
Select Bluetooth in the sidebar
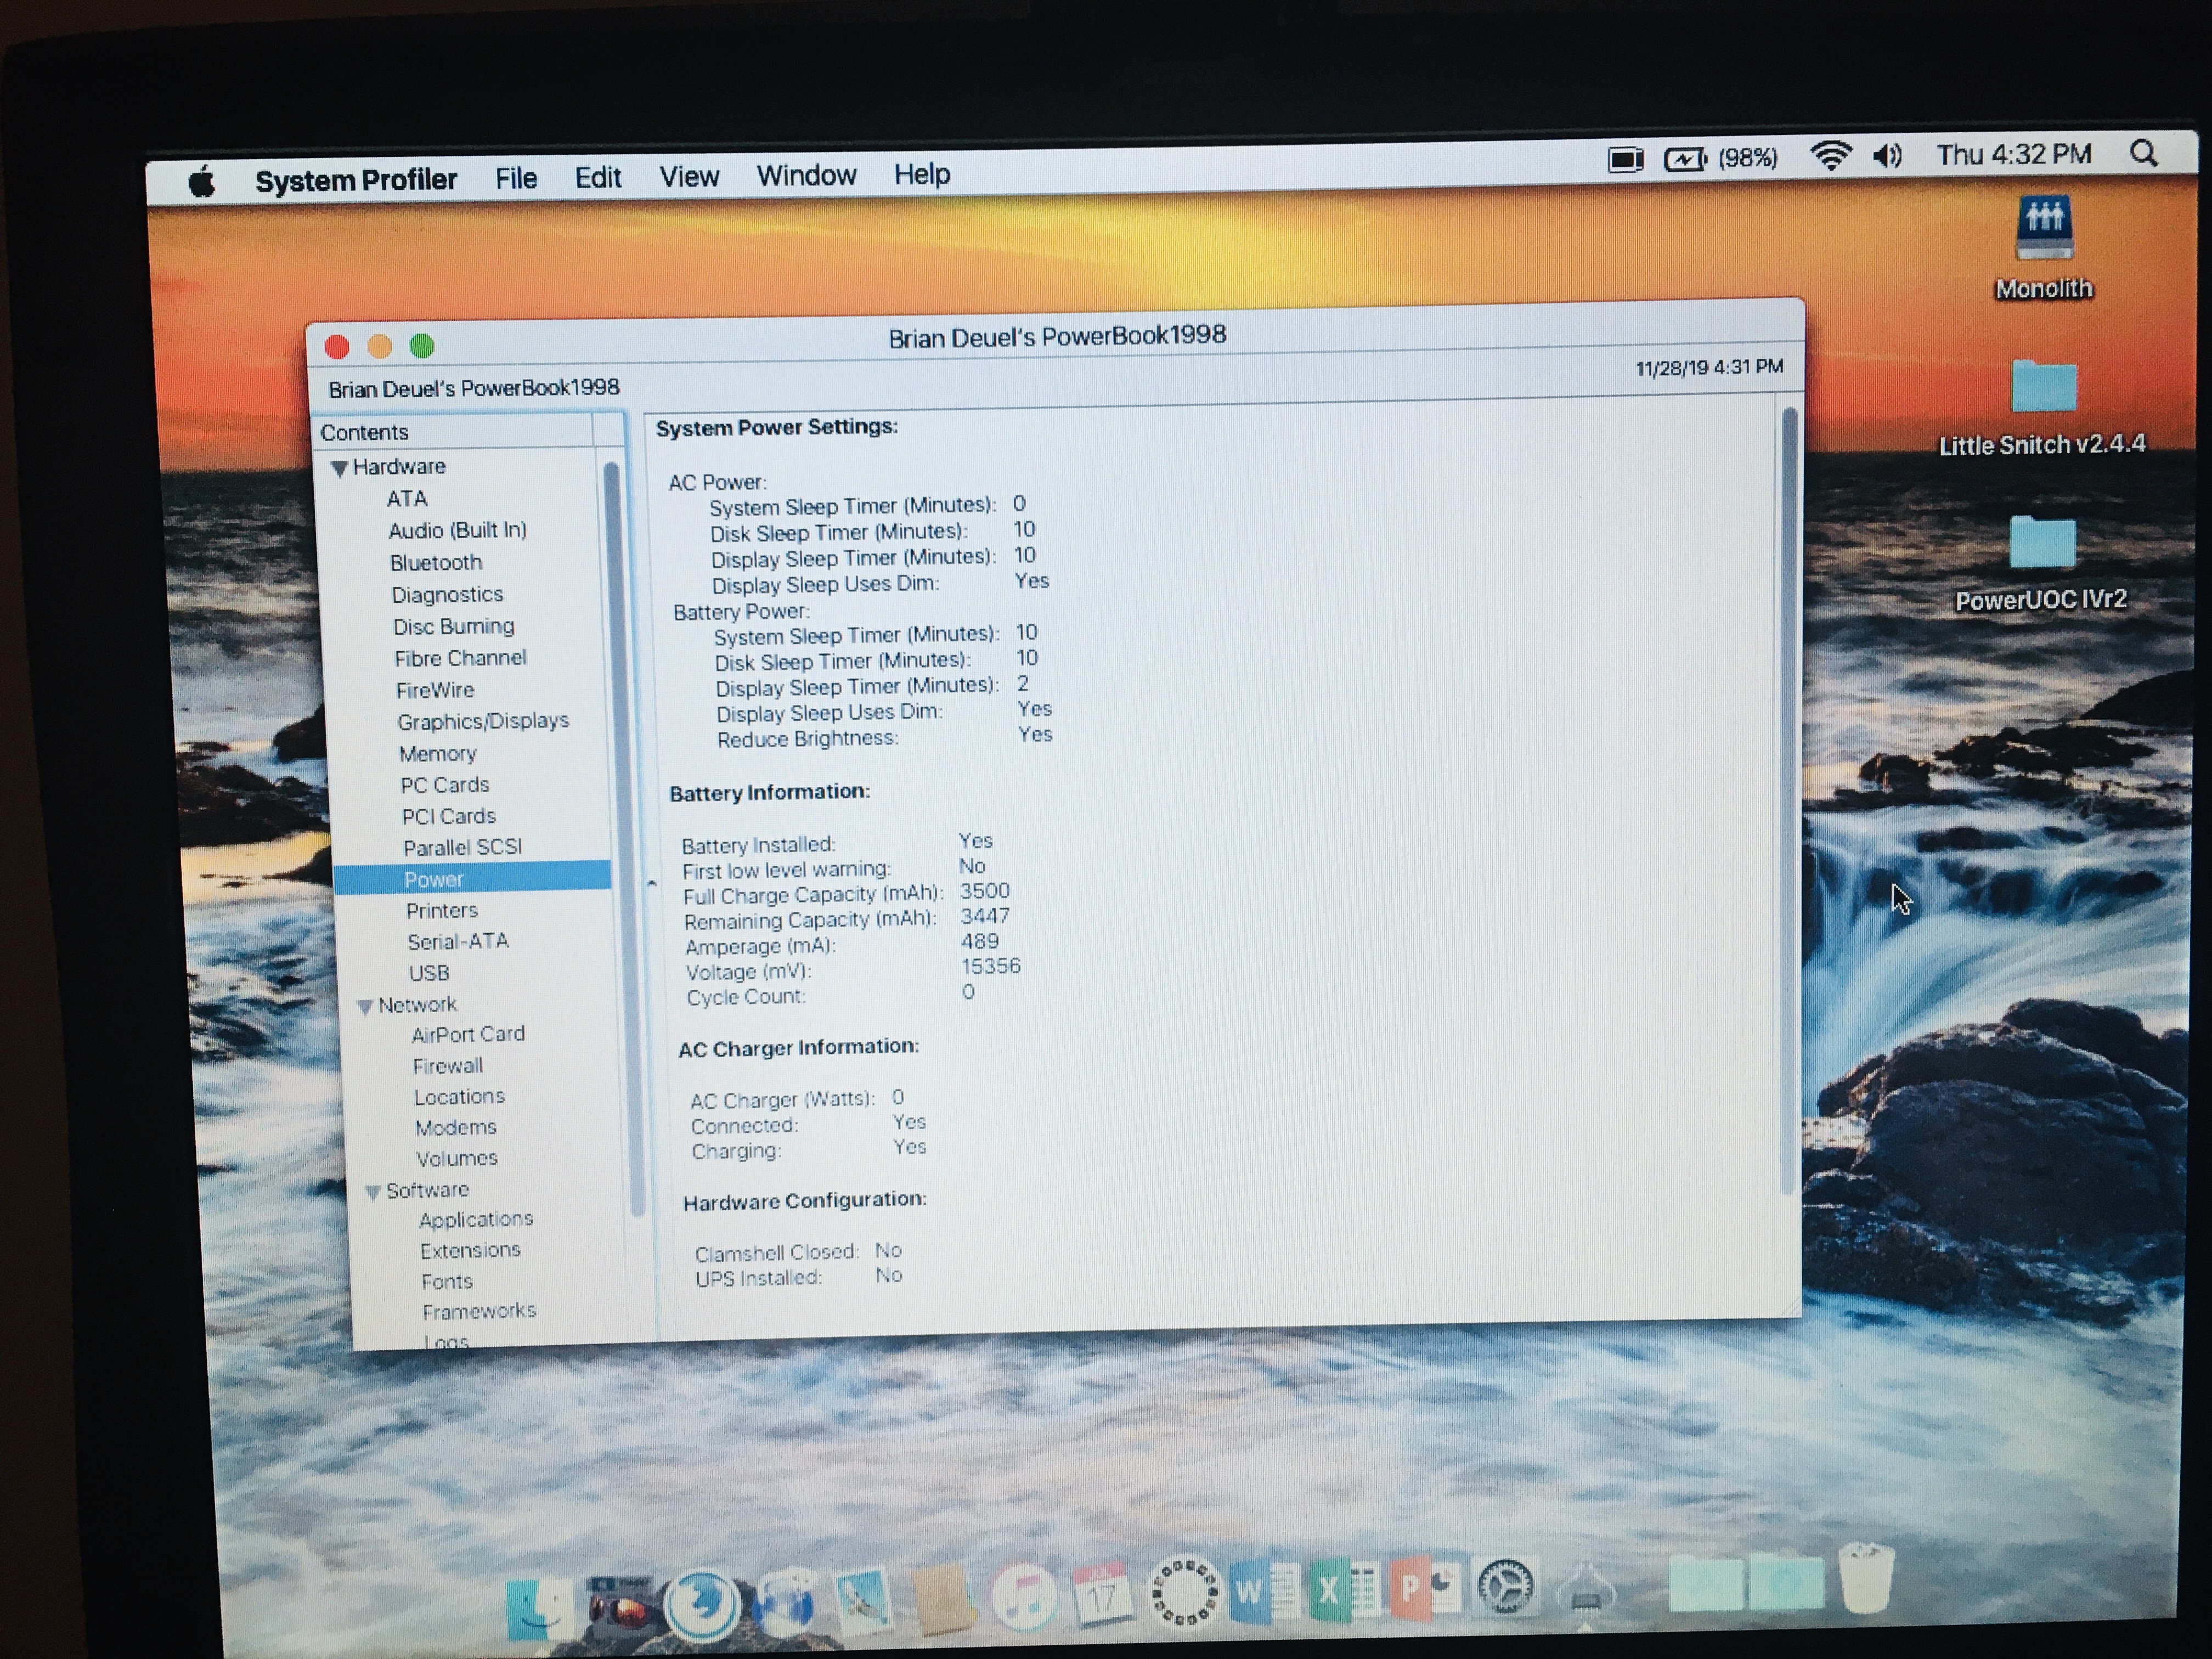point(436,563)
